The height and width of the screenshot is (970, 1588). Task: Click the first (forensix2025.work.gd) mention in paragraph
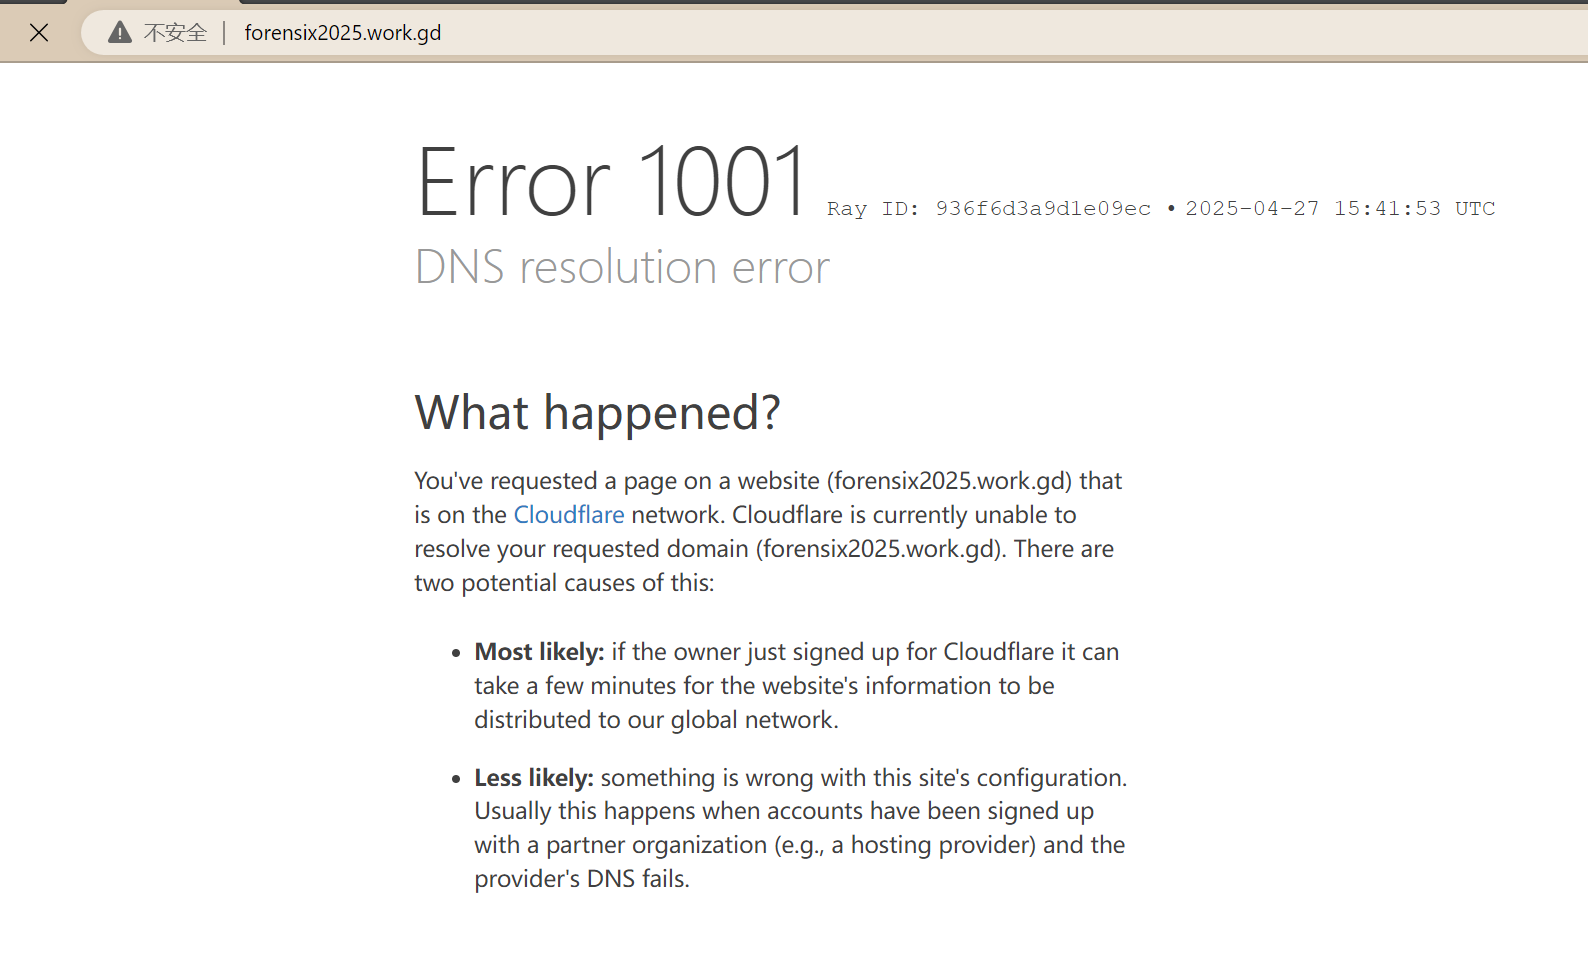click(949, 481)
